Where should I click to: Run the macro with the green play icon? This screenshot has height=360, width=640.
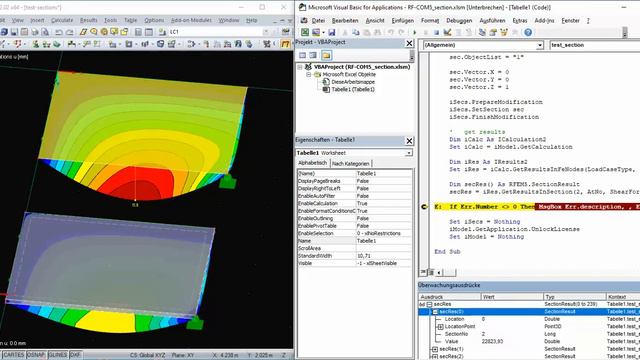pos(415,32)
